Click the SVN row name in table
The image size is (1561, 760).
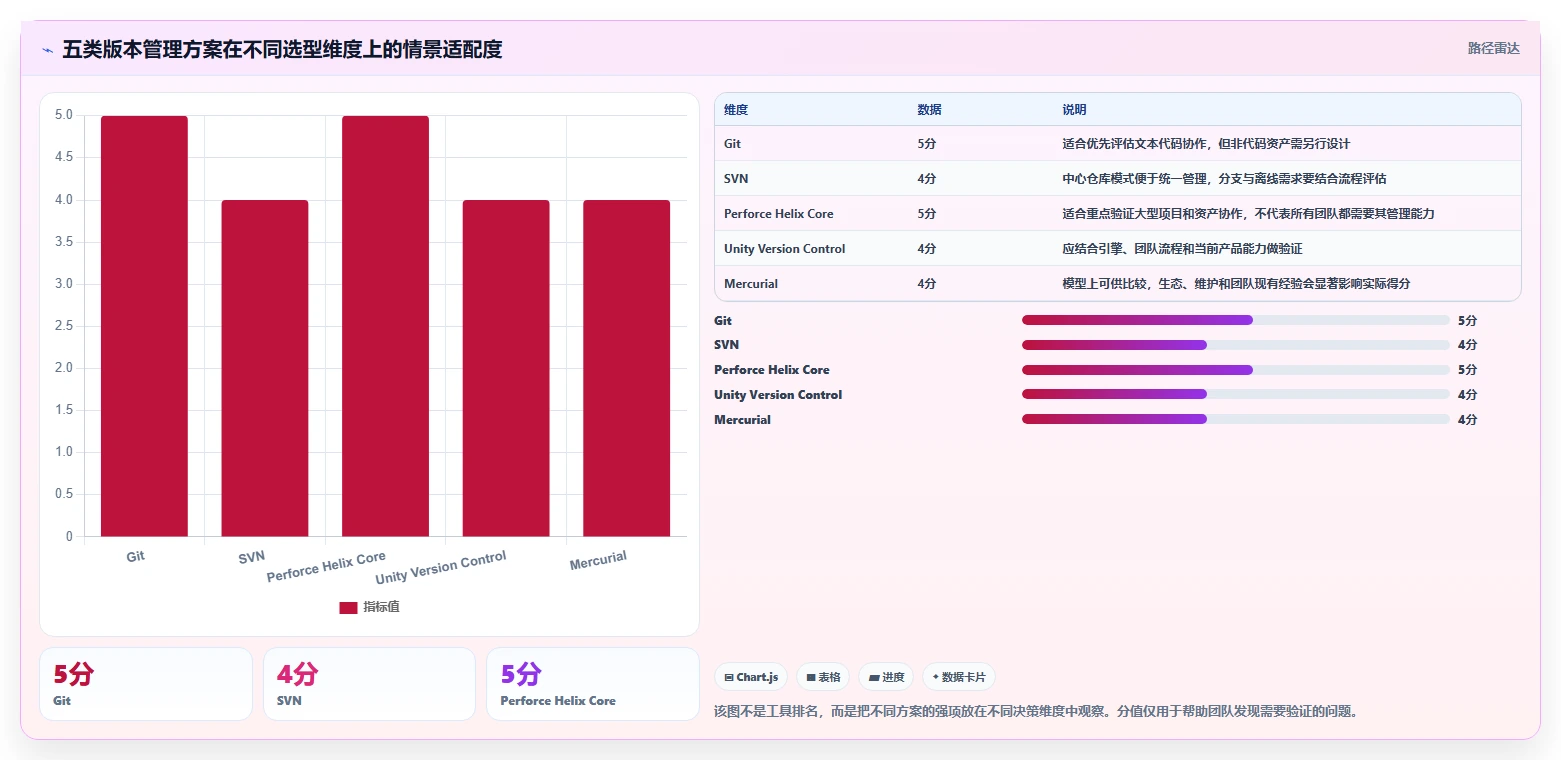736,179
